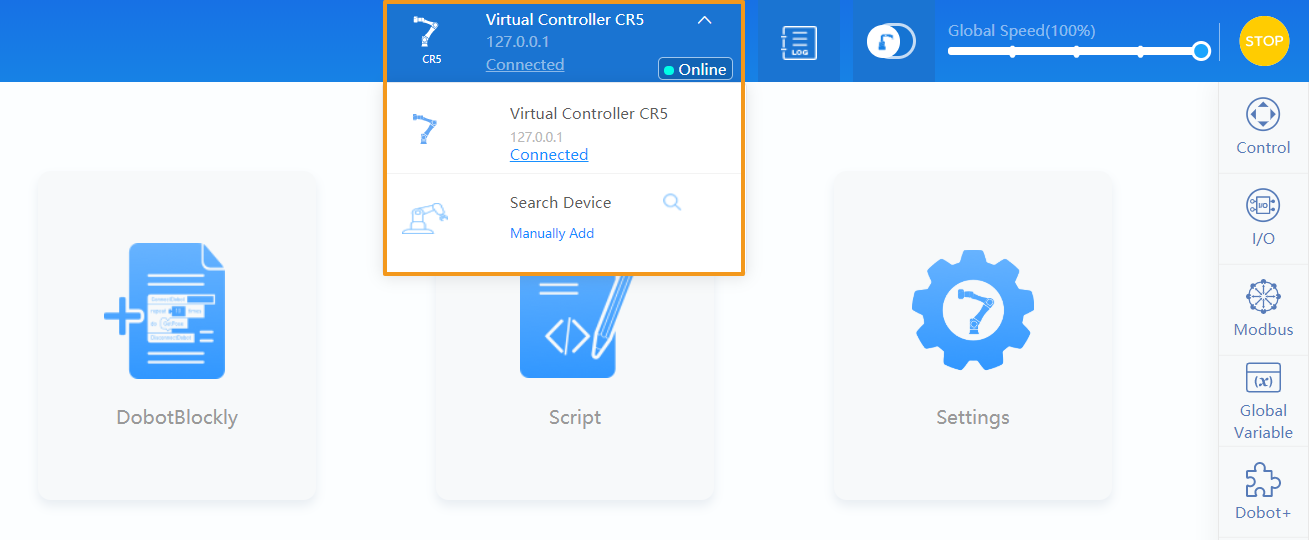Click 127.0.0.1 address in device list
1309x540 pixels.
pos(537,136)
